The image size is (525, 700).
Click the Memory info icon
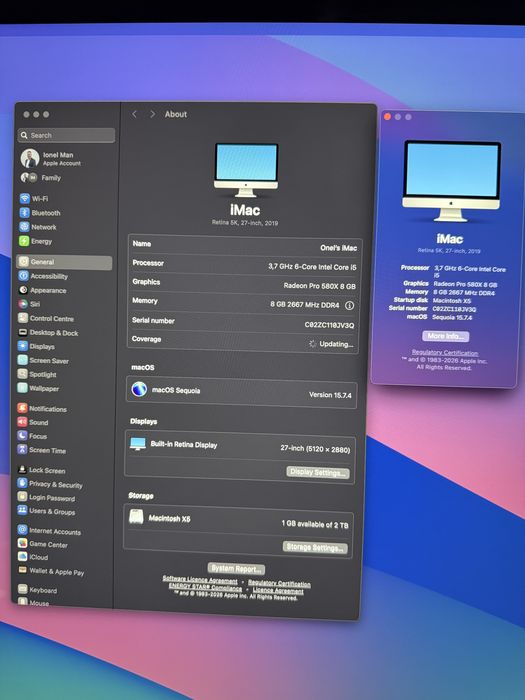350,305
